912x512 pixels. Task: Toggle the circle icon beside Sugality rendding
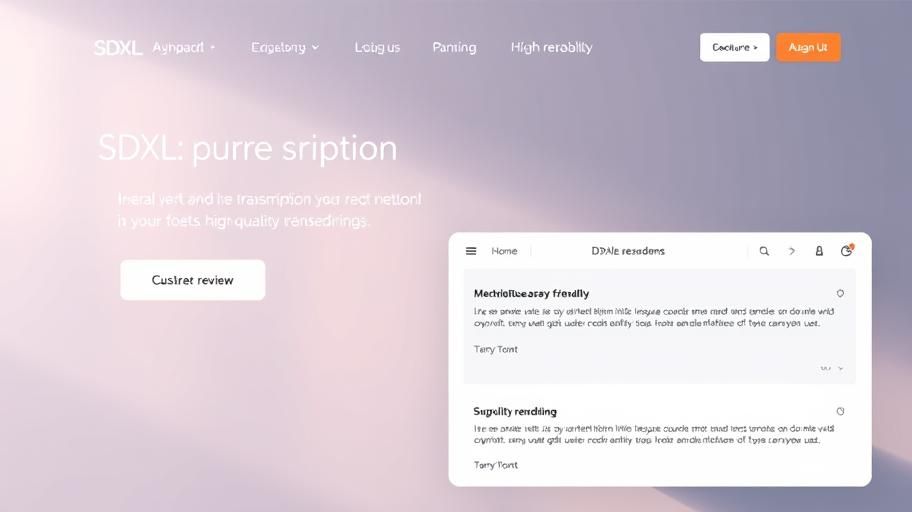coord(840,411)
